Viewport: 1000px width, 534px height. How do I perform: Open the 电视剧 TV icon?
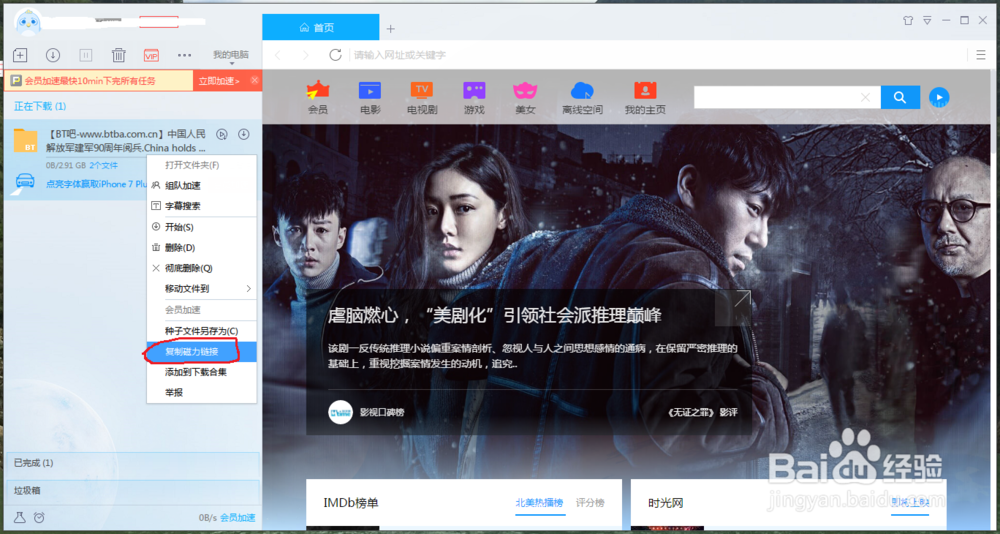coord(422,98)
